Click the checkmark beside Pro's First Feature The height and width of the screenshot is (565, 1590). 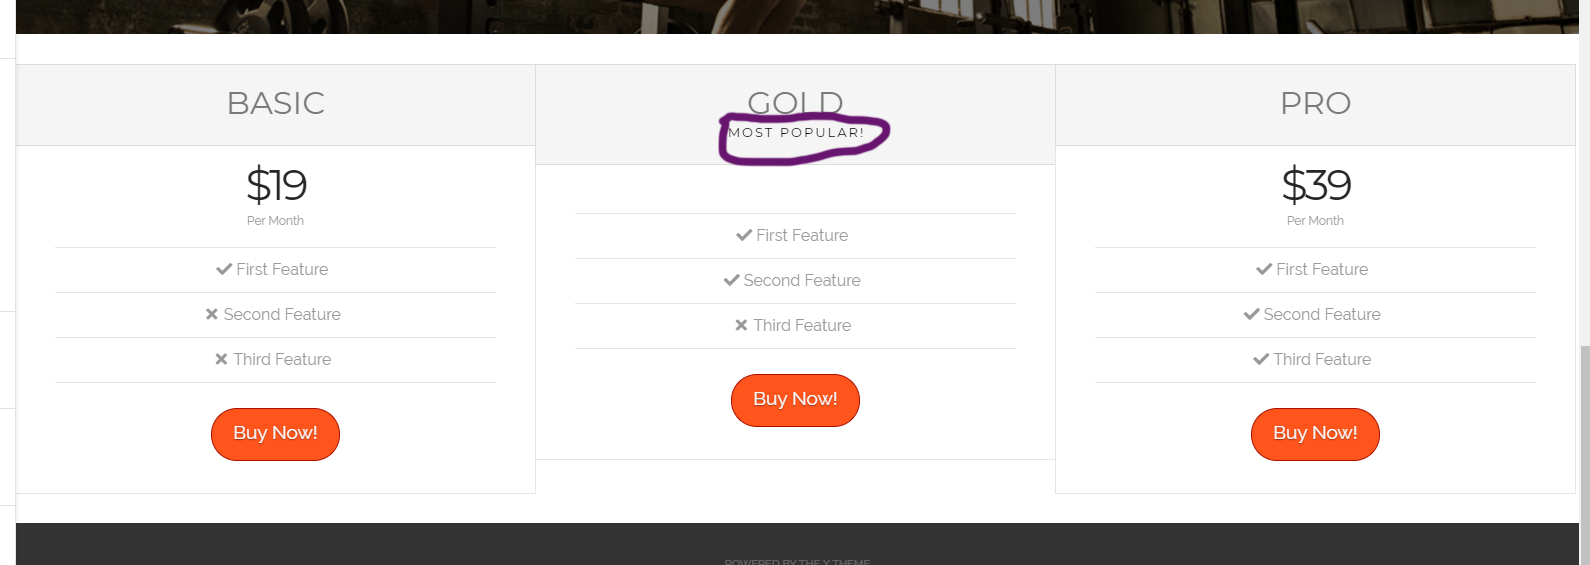tap(1264, 269)
